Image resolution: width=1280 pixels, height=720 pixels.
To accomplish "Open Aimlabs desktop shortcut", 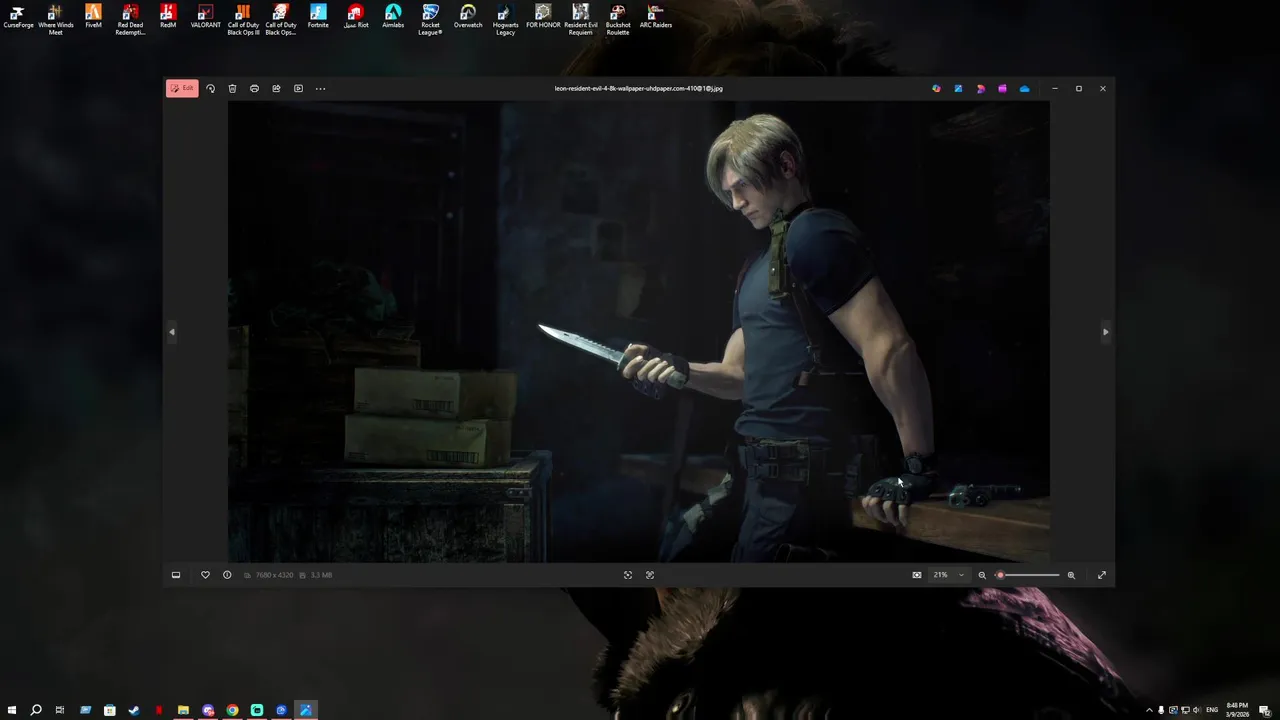I will 393,17.
